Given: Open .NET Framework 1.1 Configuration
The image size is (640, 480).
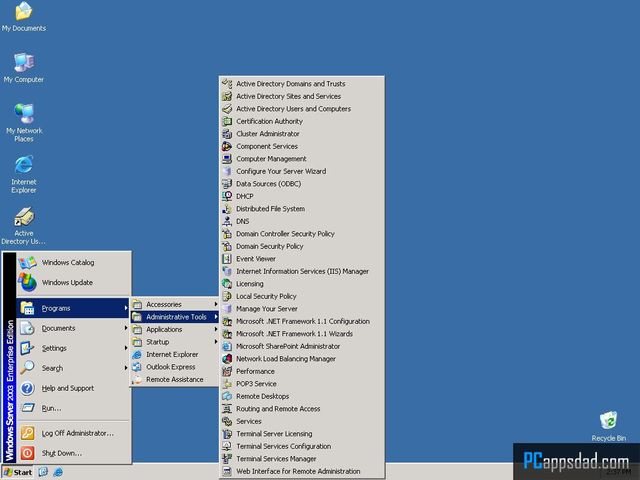Looking at the screenshot, I should pyautogui.click(x=302, y=321).
